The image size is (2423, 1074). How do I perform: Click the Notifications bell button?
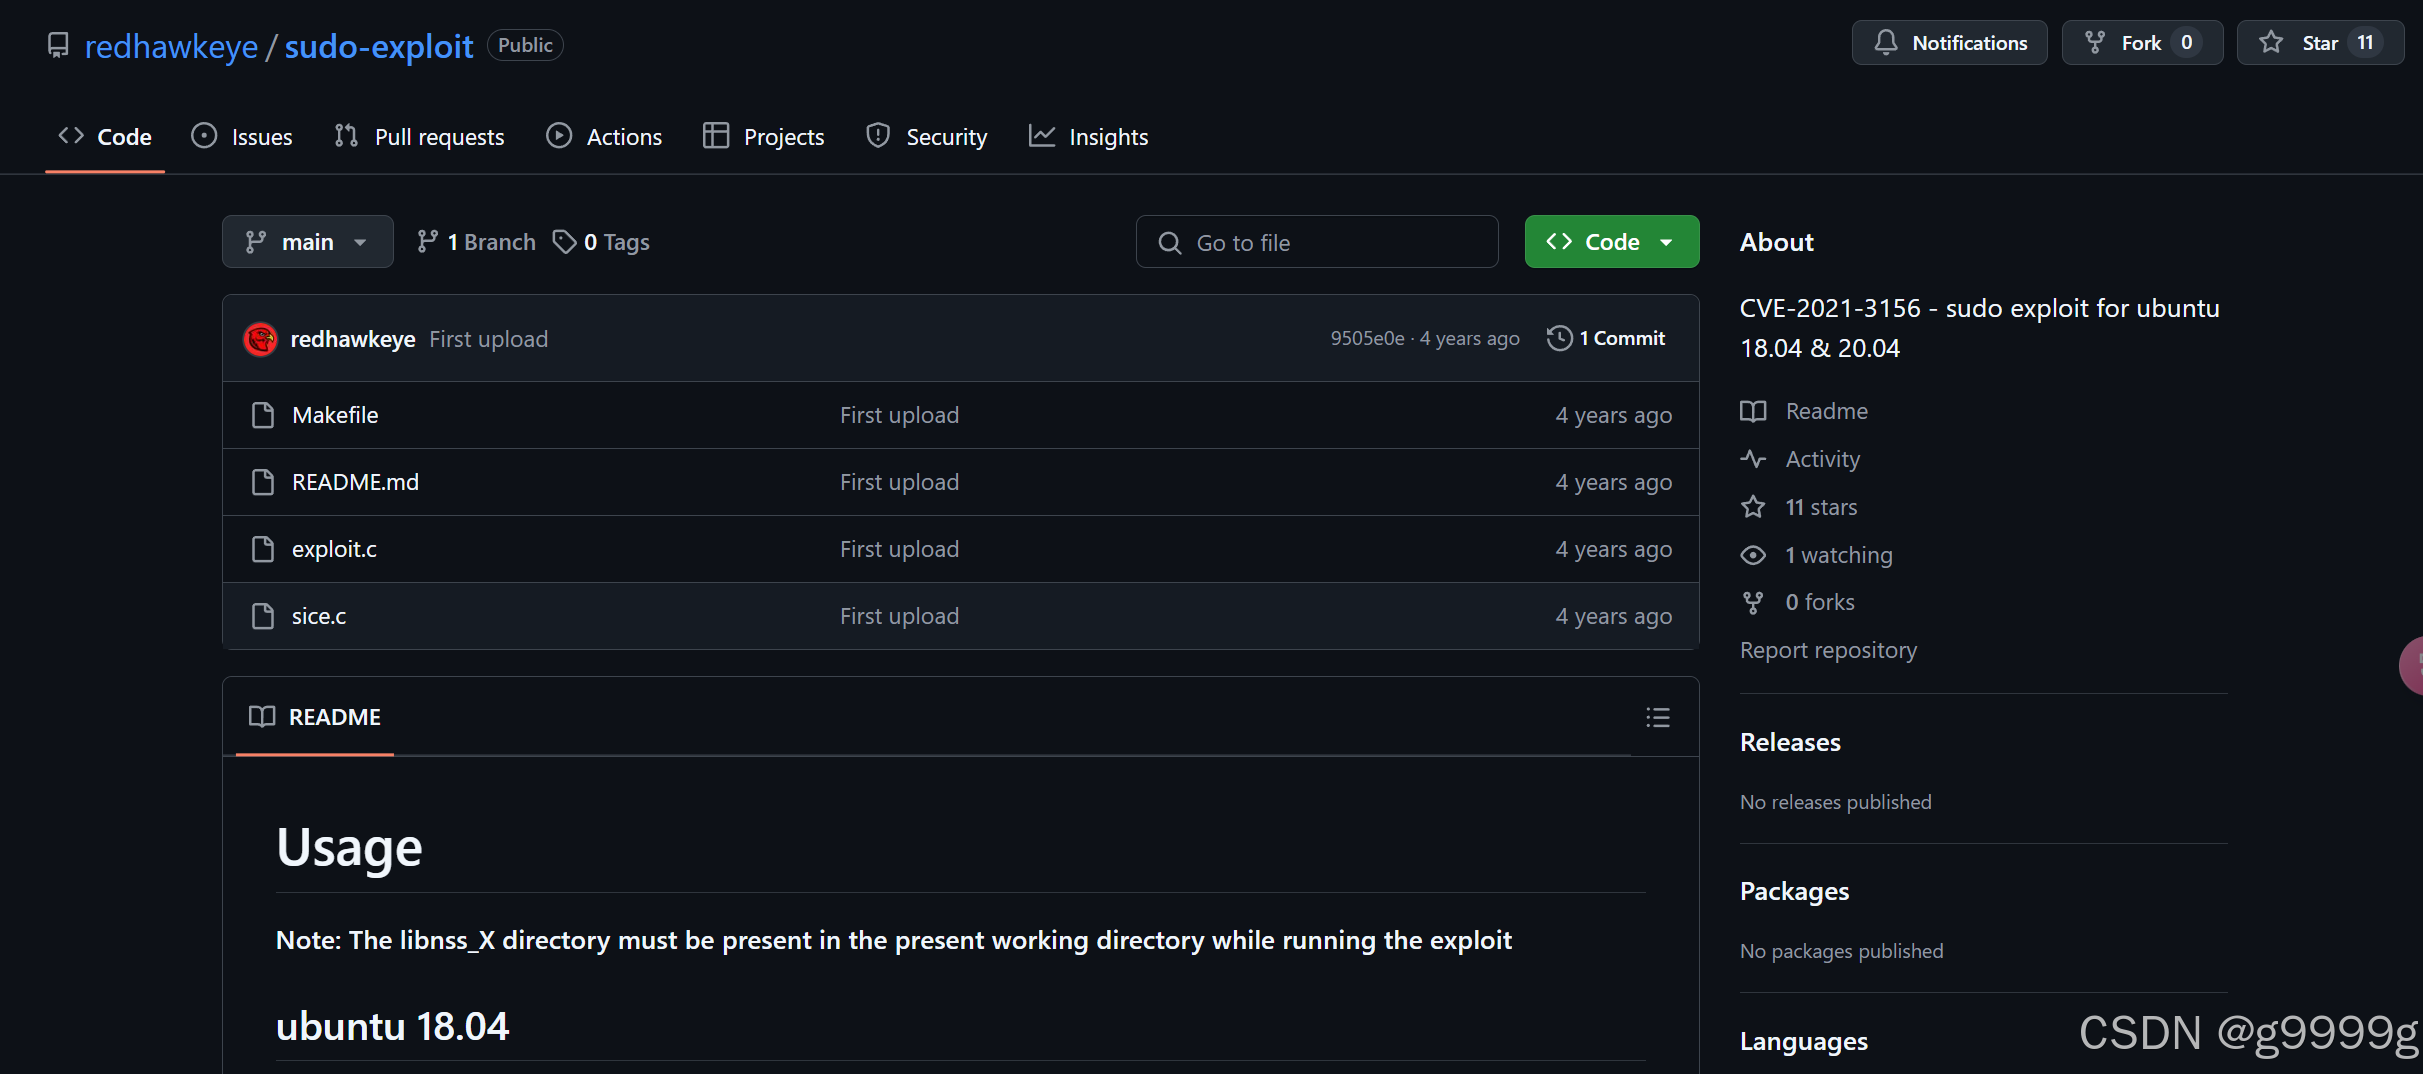[1949, 43]
